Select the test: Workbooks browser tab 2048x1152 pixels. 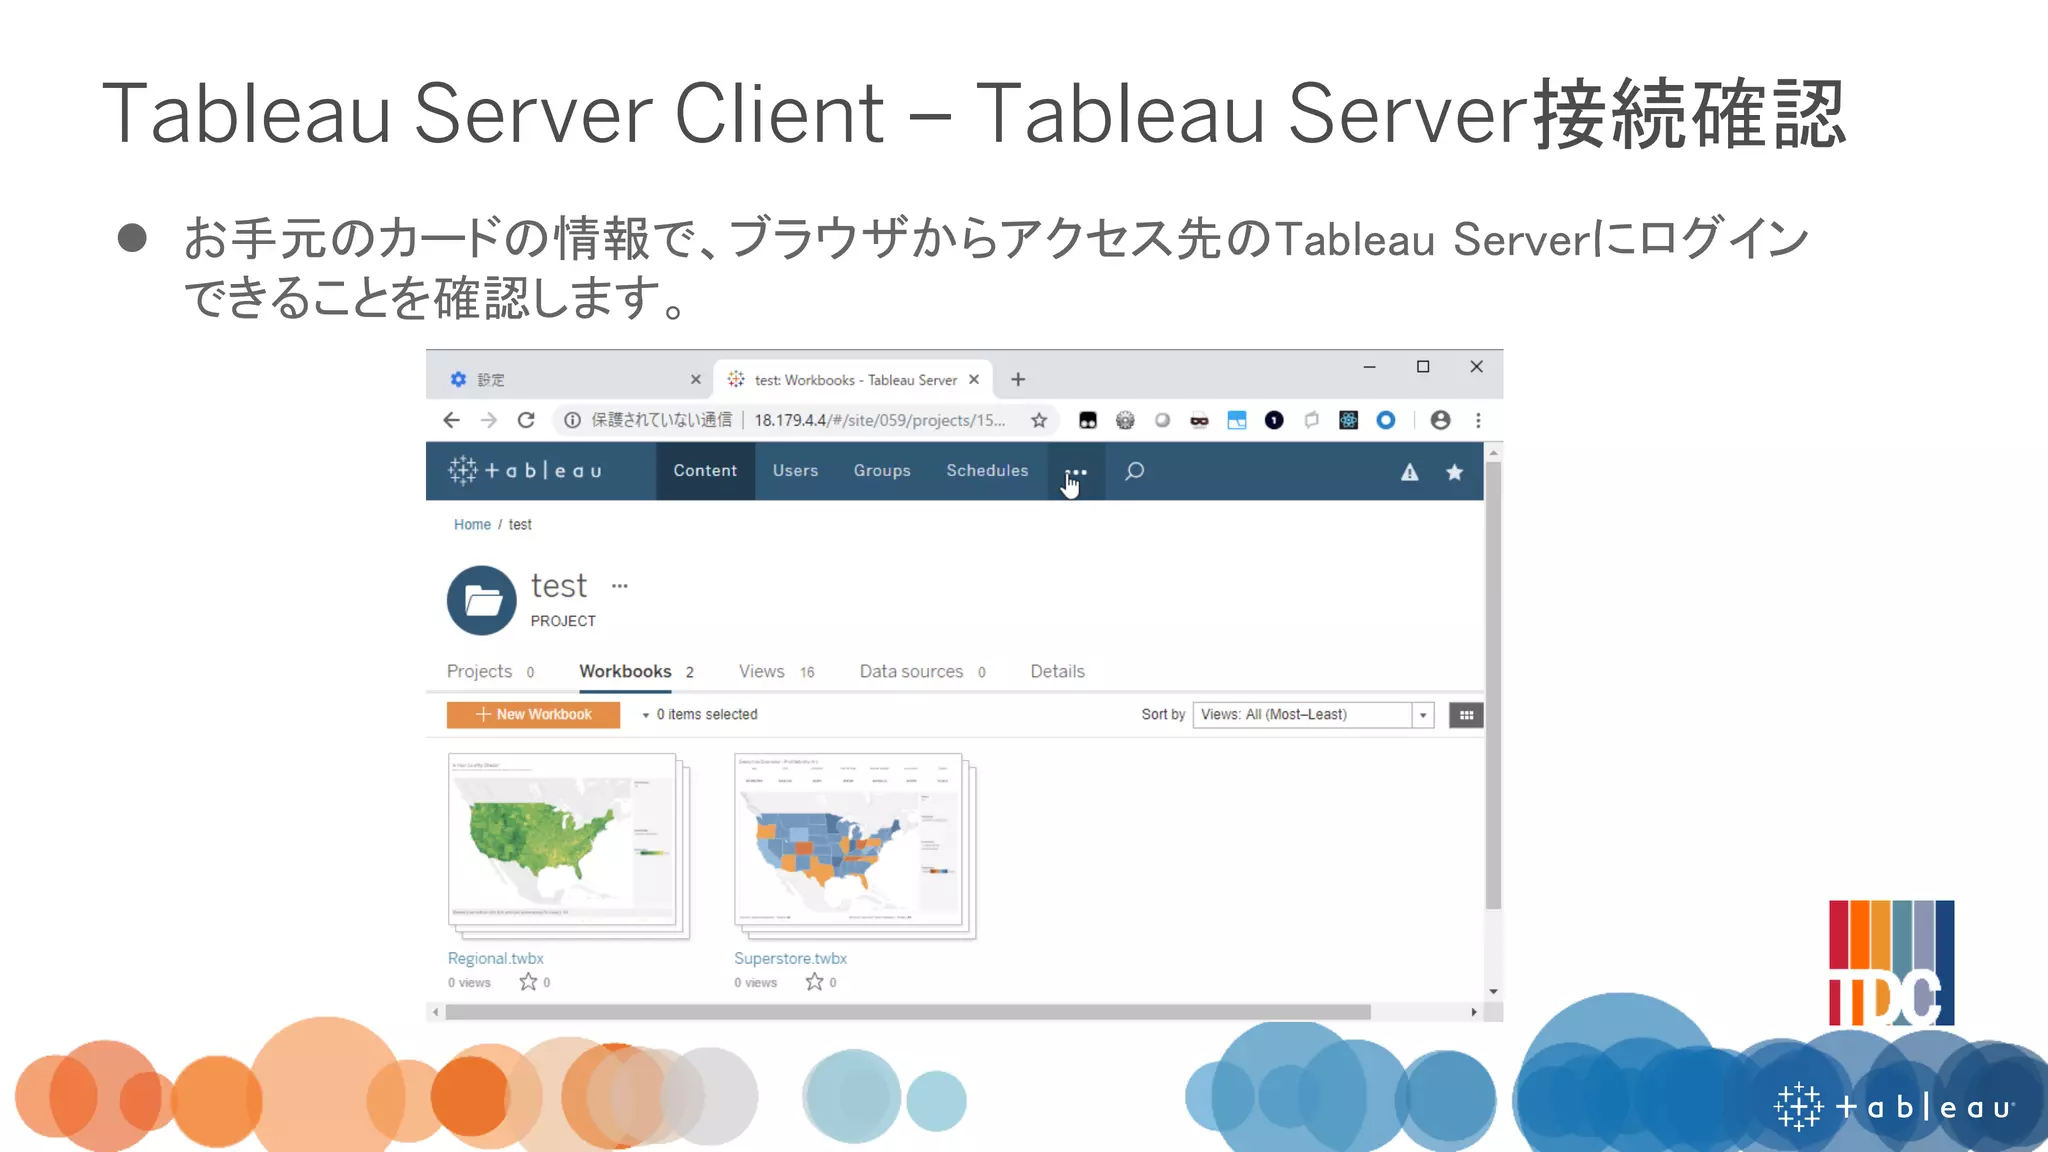point(853,380)
